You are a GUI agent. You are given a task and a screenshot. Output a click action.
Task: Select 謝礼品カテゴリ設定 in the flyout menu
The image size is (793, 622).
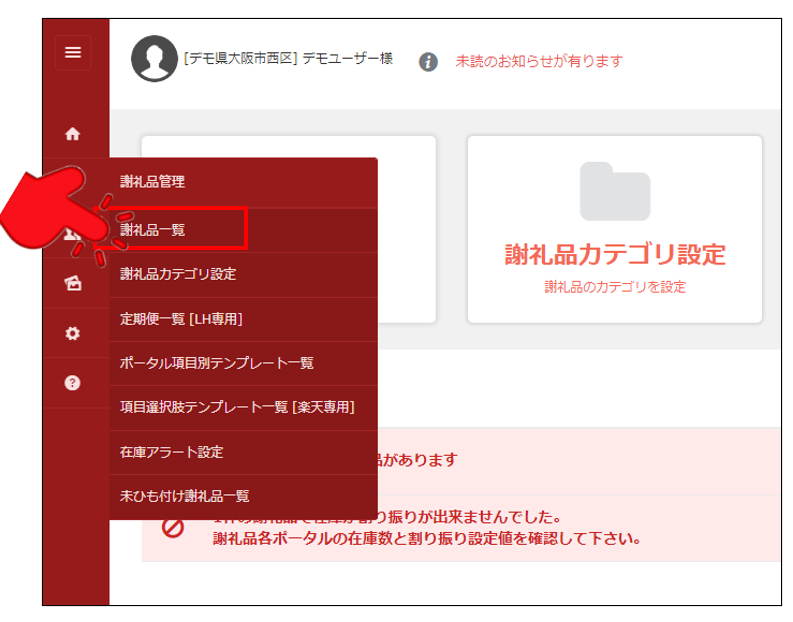[x=178, y=273]
